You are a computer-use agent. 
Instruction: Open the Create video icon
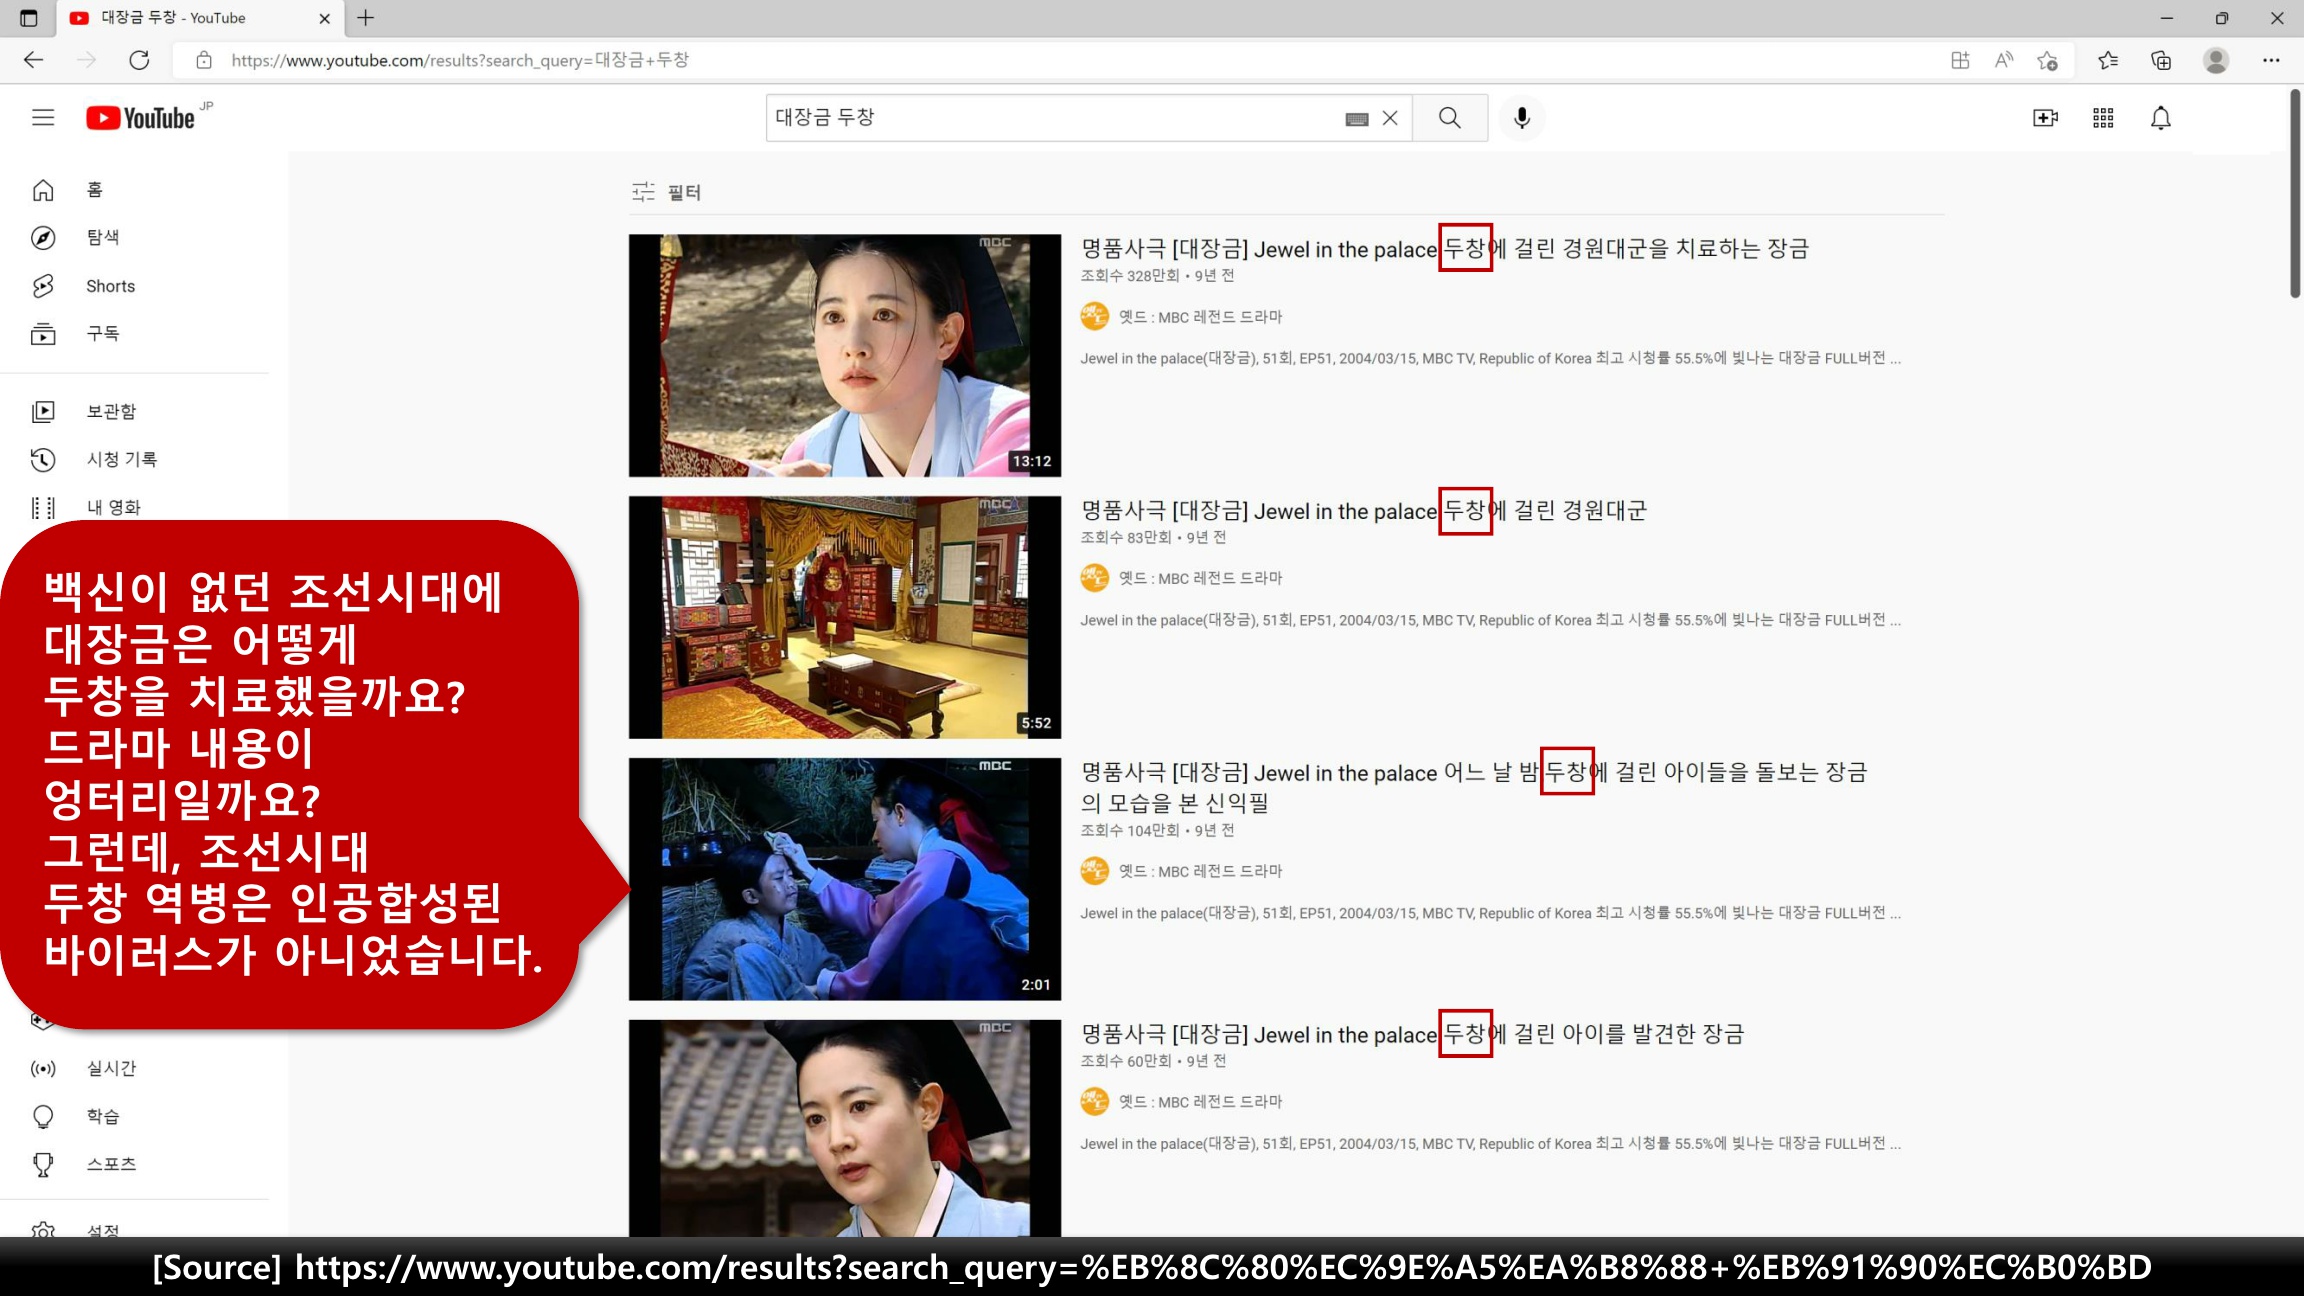click(2045, 118)
